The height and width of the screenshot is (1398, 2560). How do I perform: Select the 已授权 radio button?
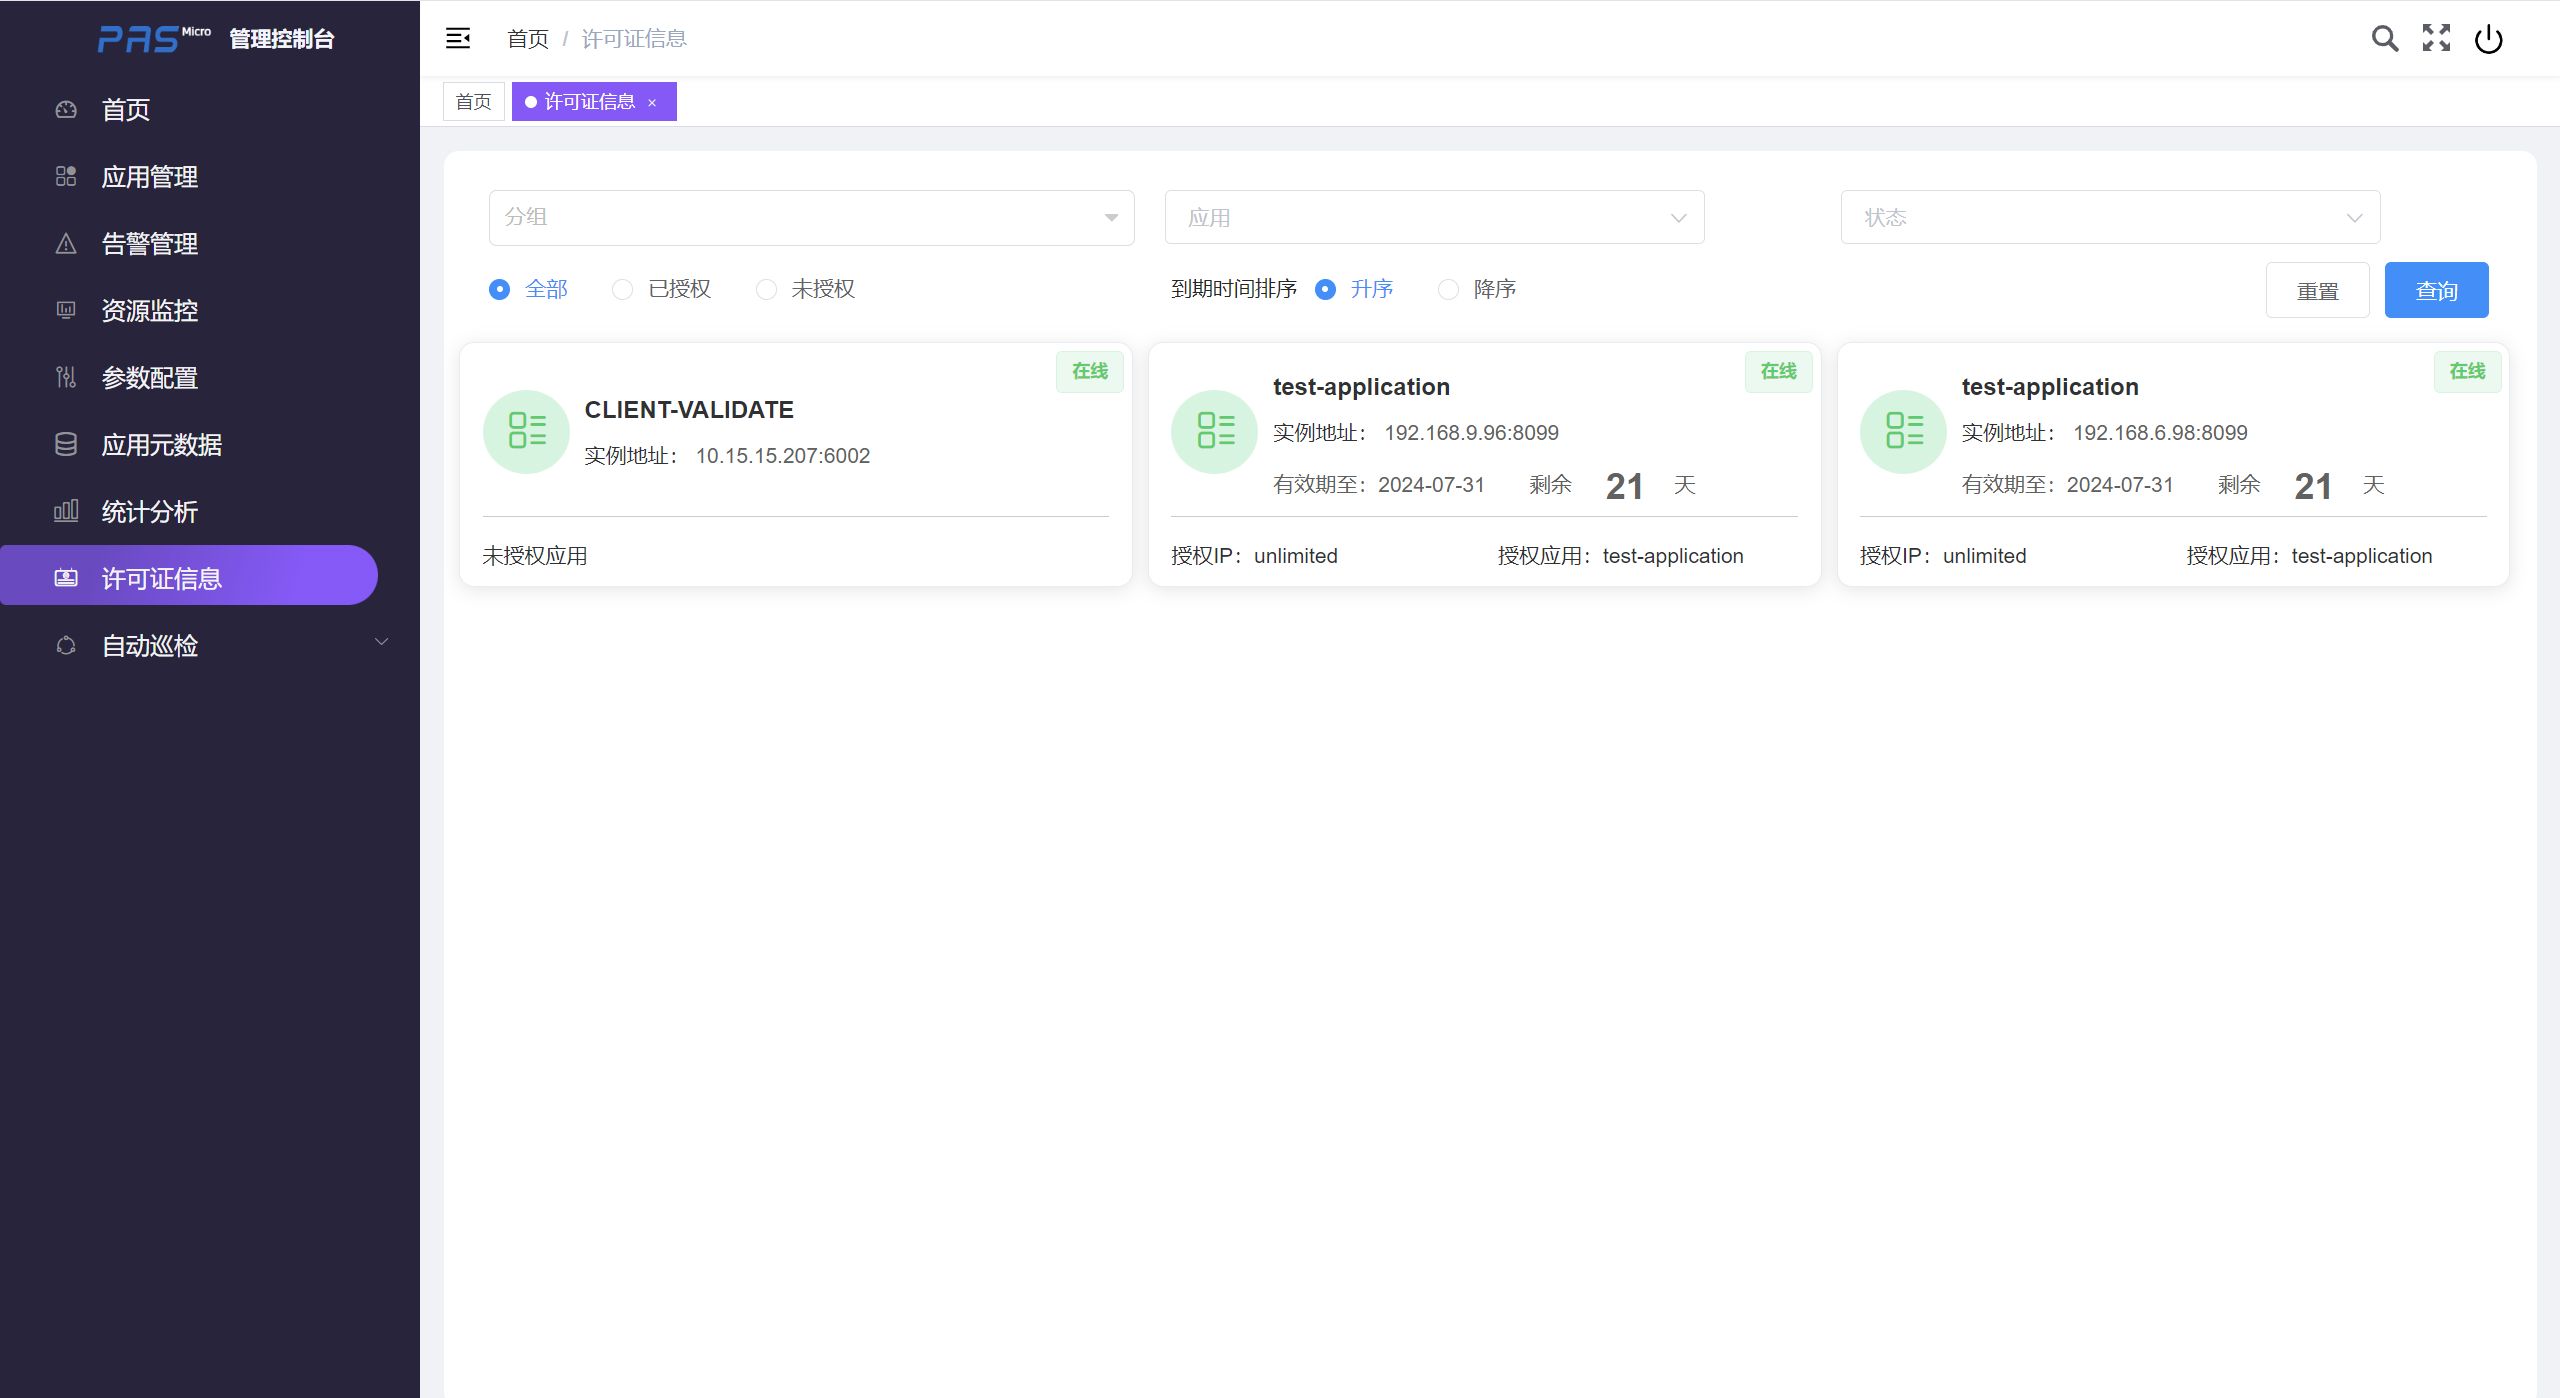click(622, 290)
